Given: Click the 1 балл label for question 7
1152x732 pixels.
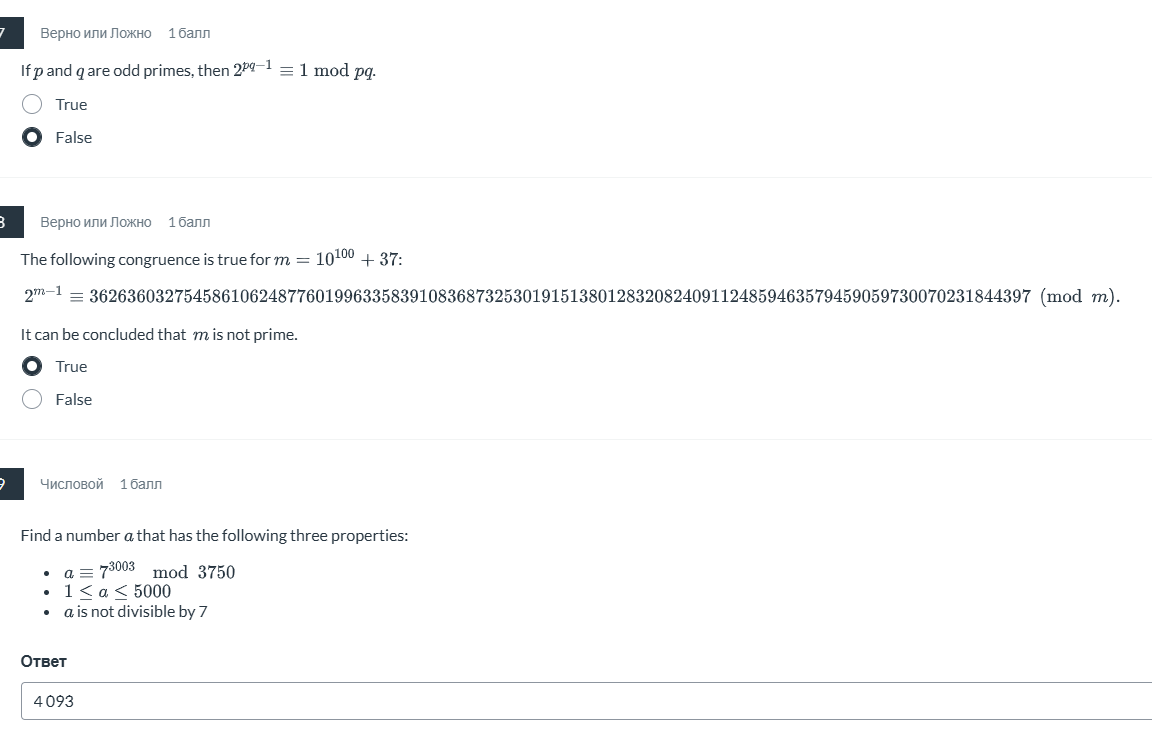Looking at the screenshot, I should point(188,33).
